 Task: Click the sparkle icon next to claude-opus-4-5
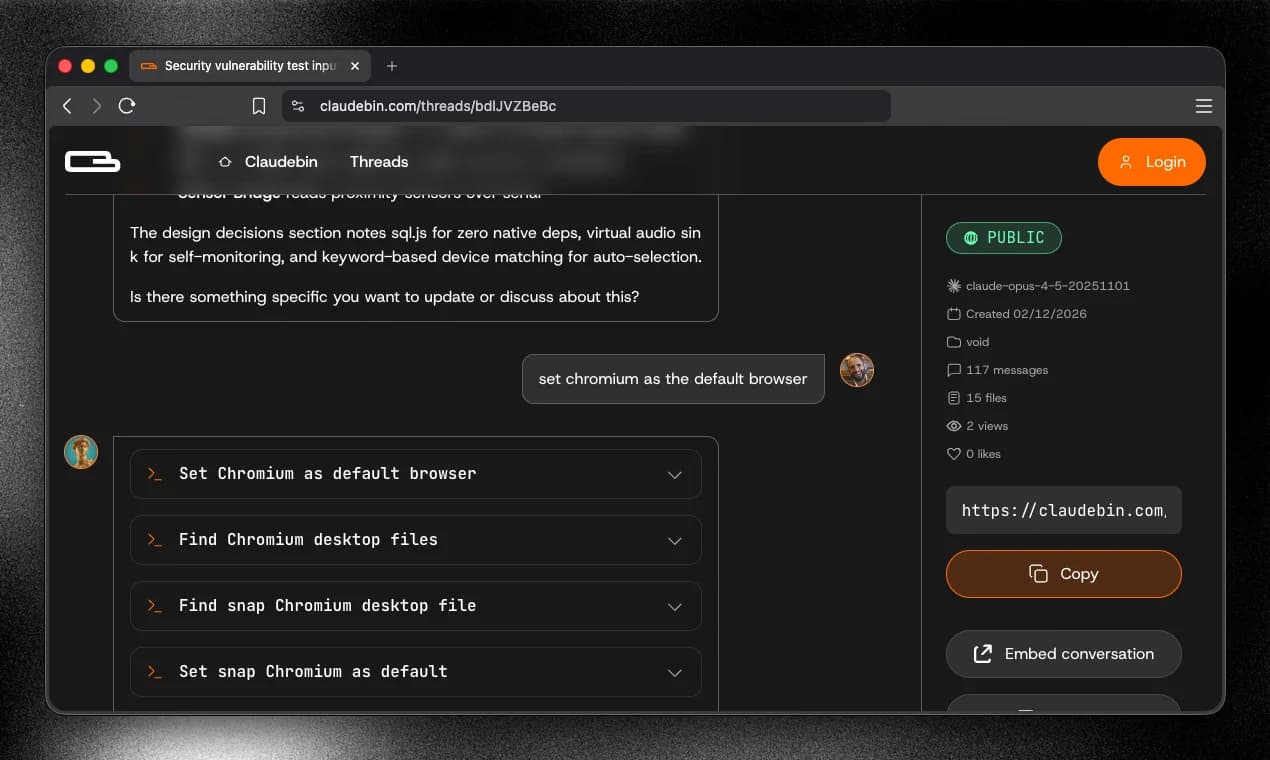[x=953, y=285]
